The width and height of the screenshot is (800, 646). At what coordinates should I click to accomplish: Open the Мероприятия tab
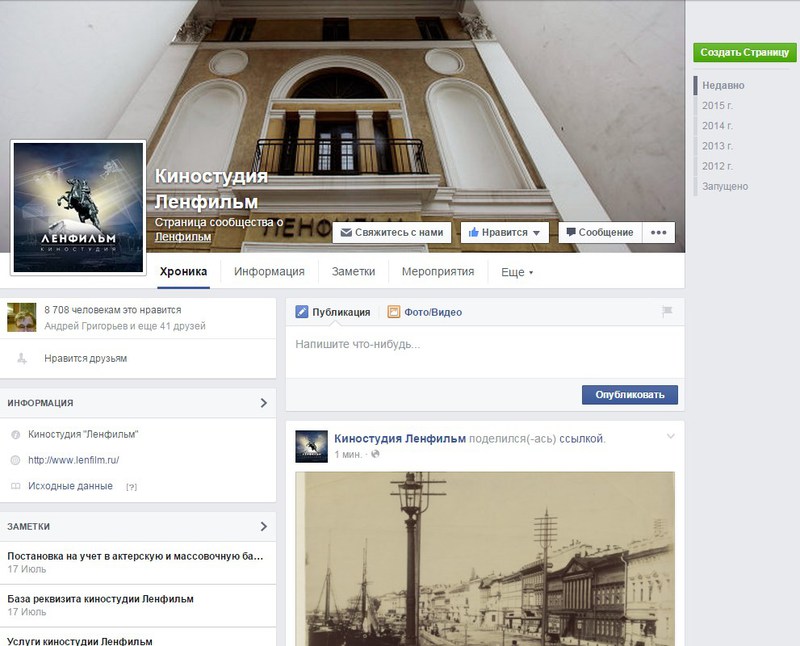438,272
